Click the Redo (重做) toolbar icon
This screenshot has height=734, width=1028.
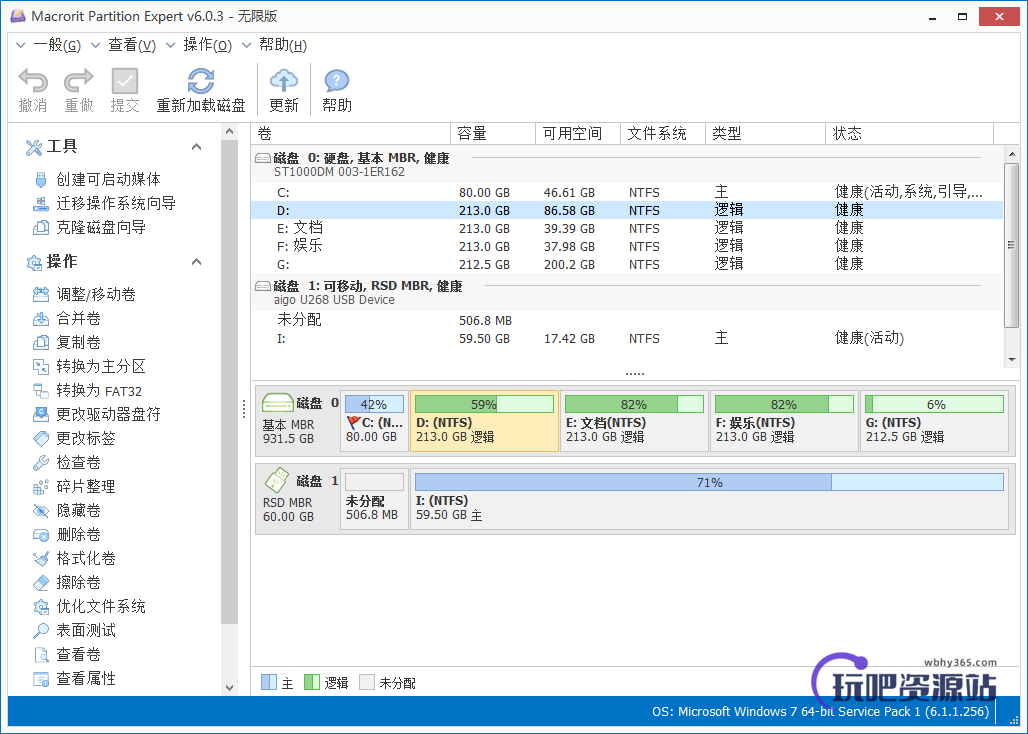point(79,81)
